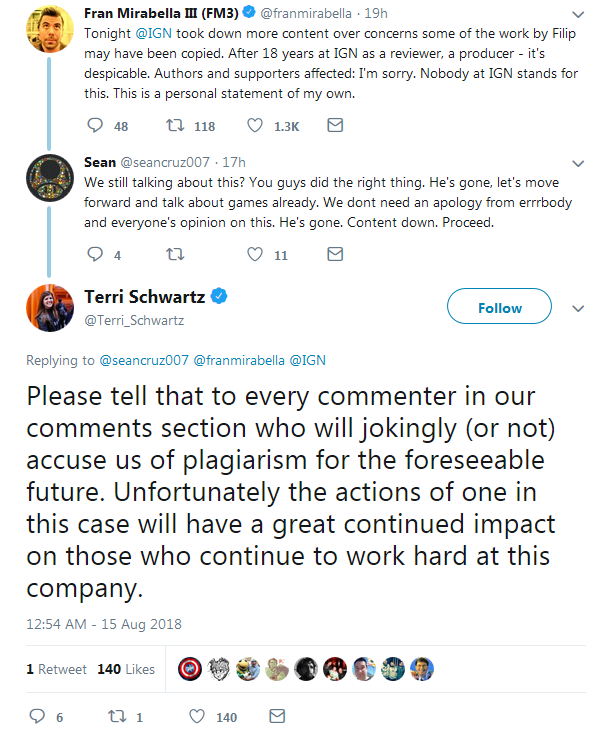
Task: Open the @seancruz007 mention link in Replying to
Action: click(144, 360)
